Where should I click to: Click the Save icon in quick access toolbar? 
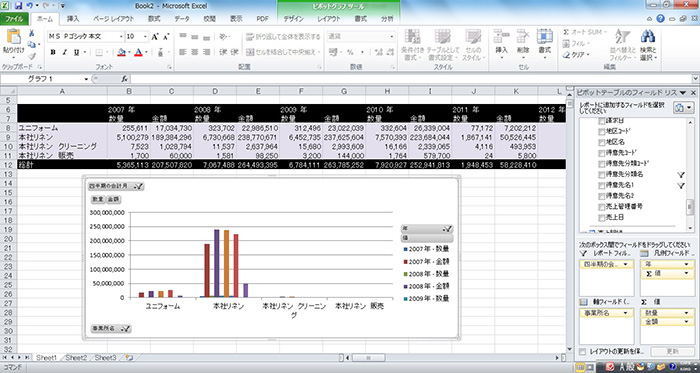18,5
